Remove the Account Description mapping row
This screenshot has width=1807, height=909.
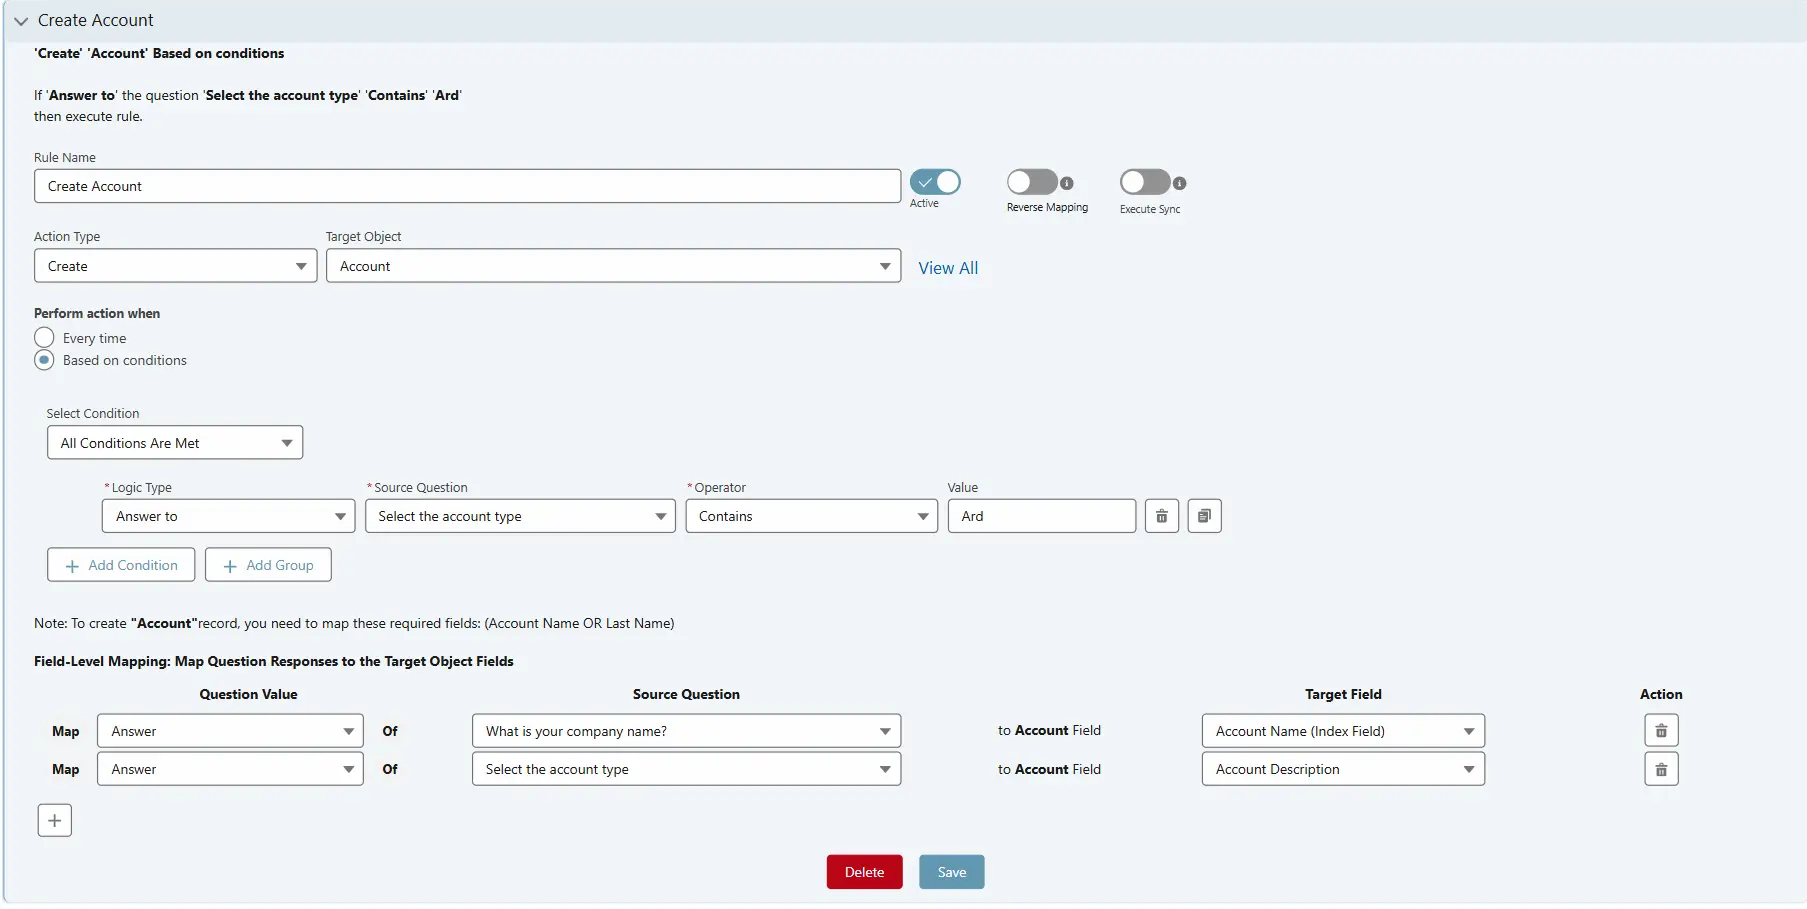pyautogui.click(x=1660, y=768)
